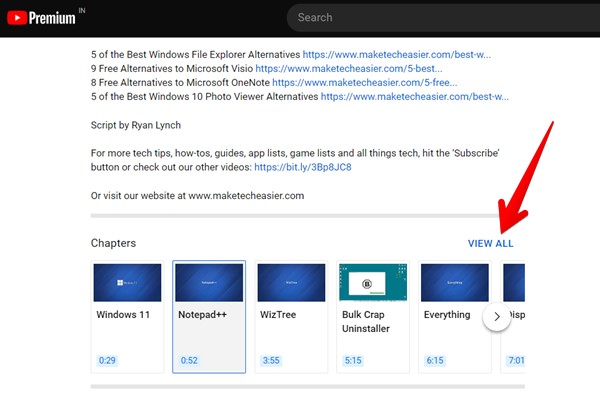Focus the Search input field
Image resolution: width=600 pixels, height=400 pixels.
click(x=444, y=18)
